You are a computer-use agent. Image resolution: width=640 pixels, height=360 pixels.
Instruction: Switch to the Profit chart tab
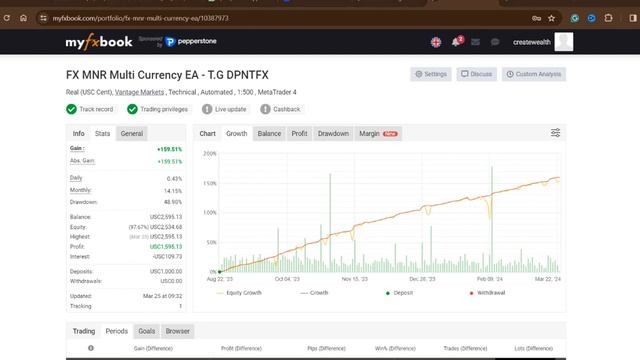[x=299, y=133]
